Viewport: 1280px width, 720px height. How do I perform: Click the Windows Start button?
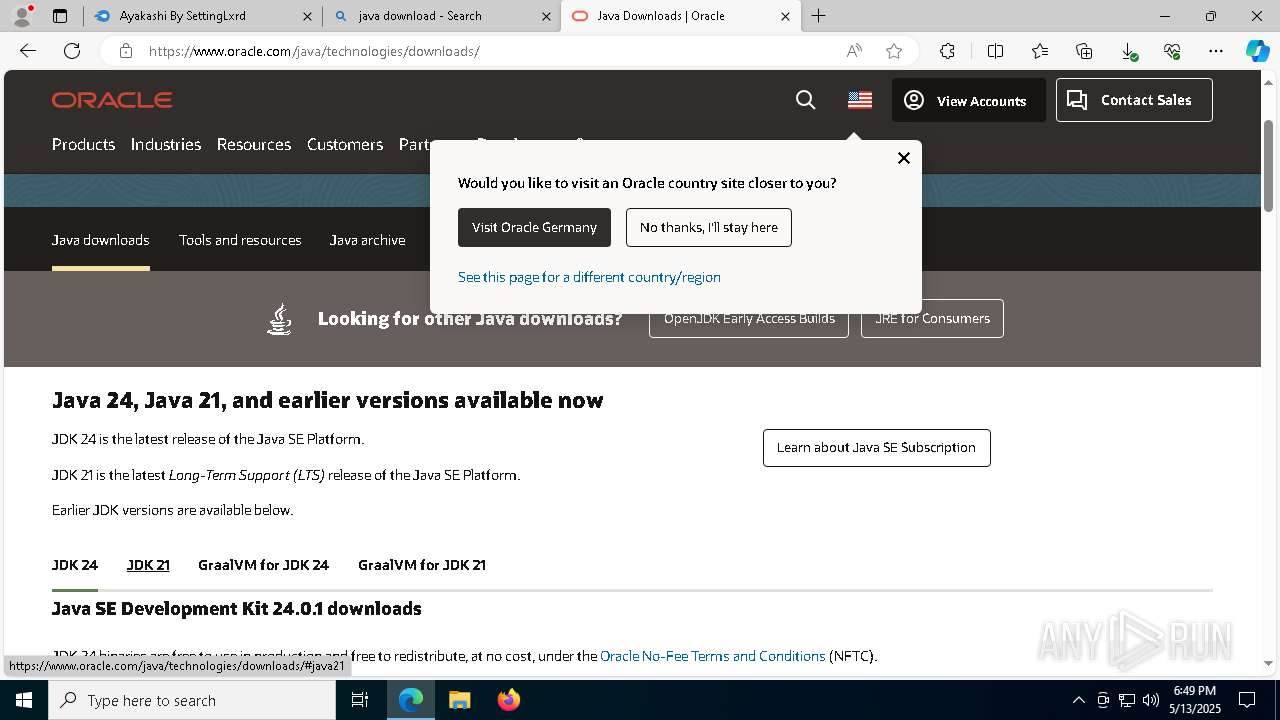click(x=24, y=700)
